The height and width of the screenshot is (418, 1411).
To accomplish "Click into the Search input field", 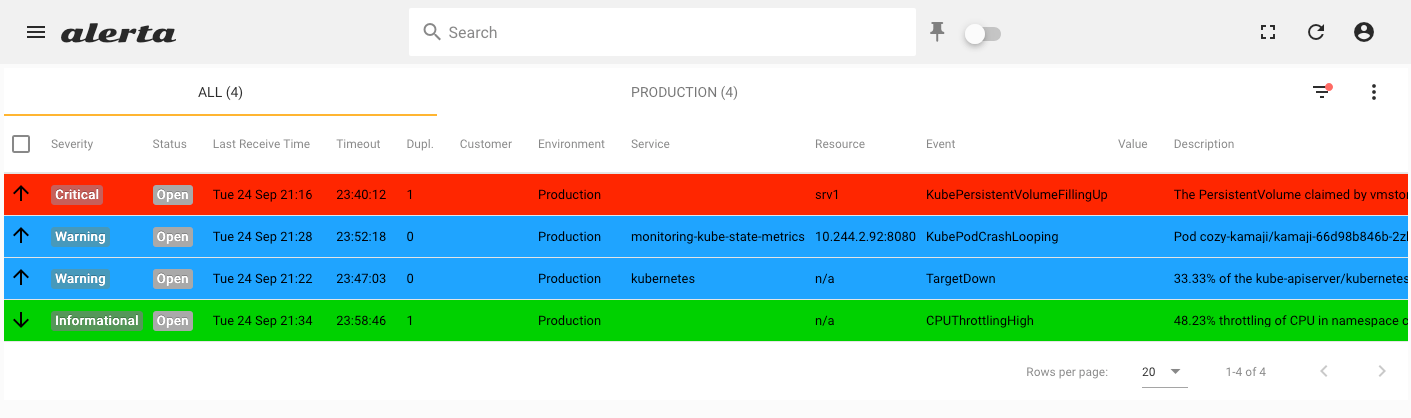I will (x=662, y=32).
